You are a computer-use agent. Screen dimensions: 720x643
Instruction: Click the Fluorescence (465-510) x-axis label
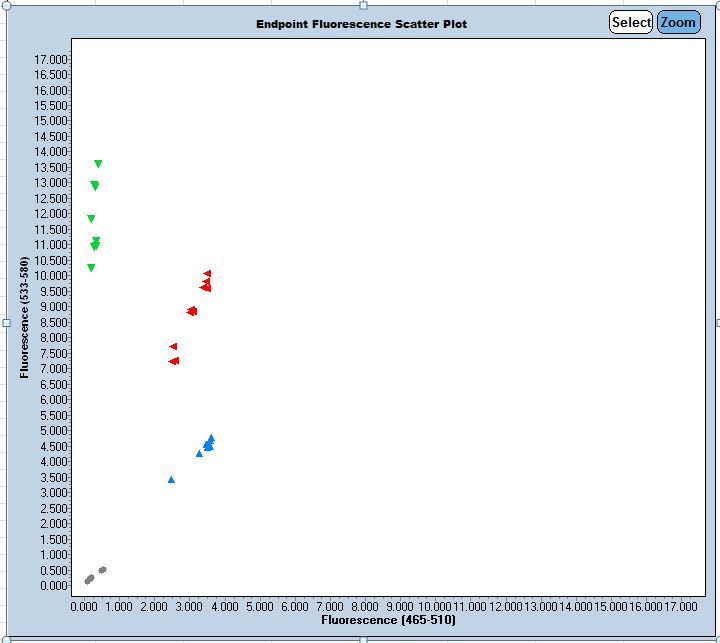[x=387, y=621]
